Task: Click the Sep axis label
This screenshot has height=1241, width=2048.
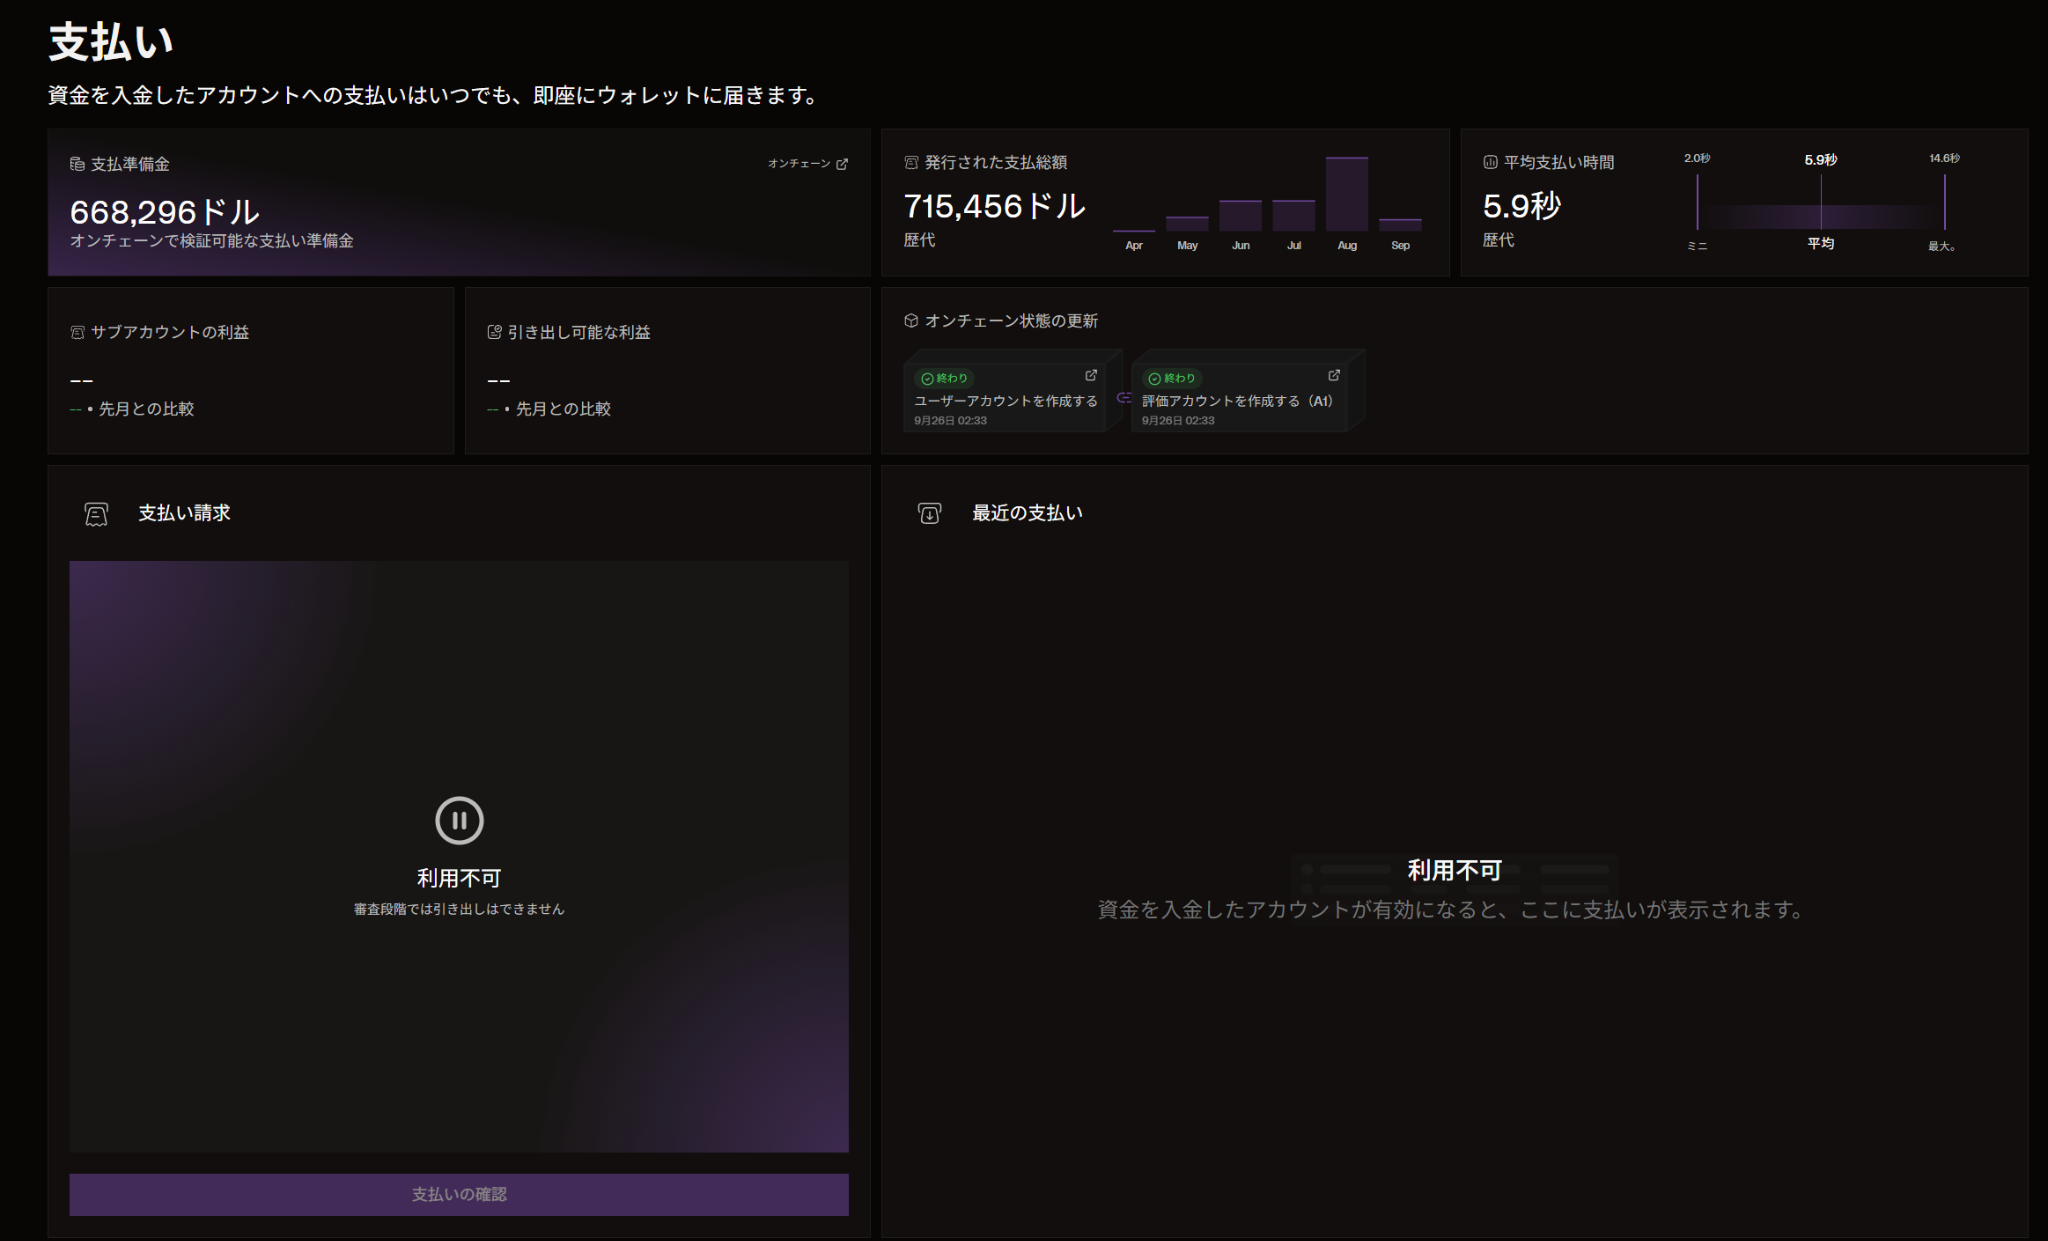Action: [1400, 245]
